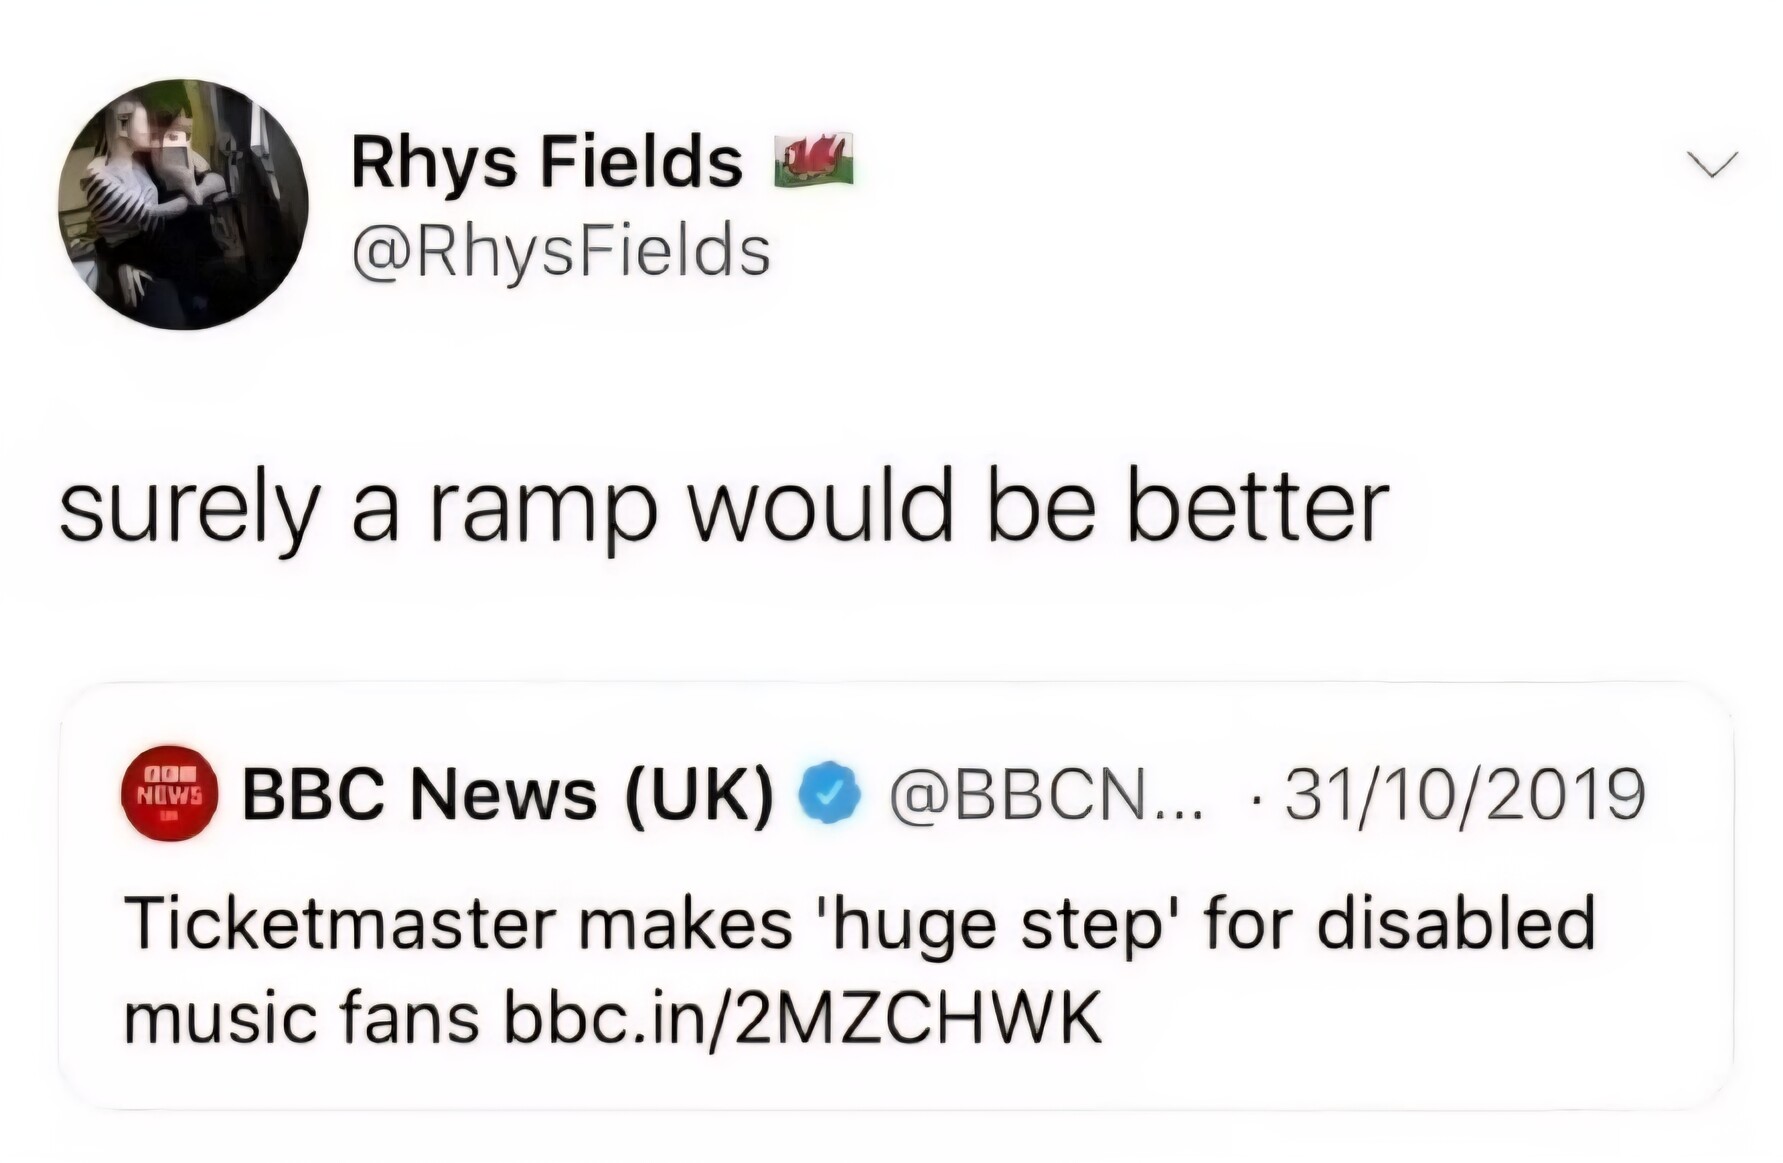Click the word "disabled" in quoted headline

[1455, 923]
